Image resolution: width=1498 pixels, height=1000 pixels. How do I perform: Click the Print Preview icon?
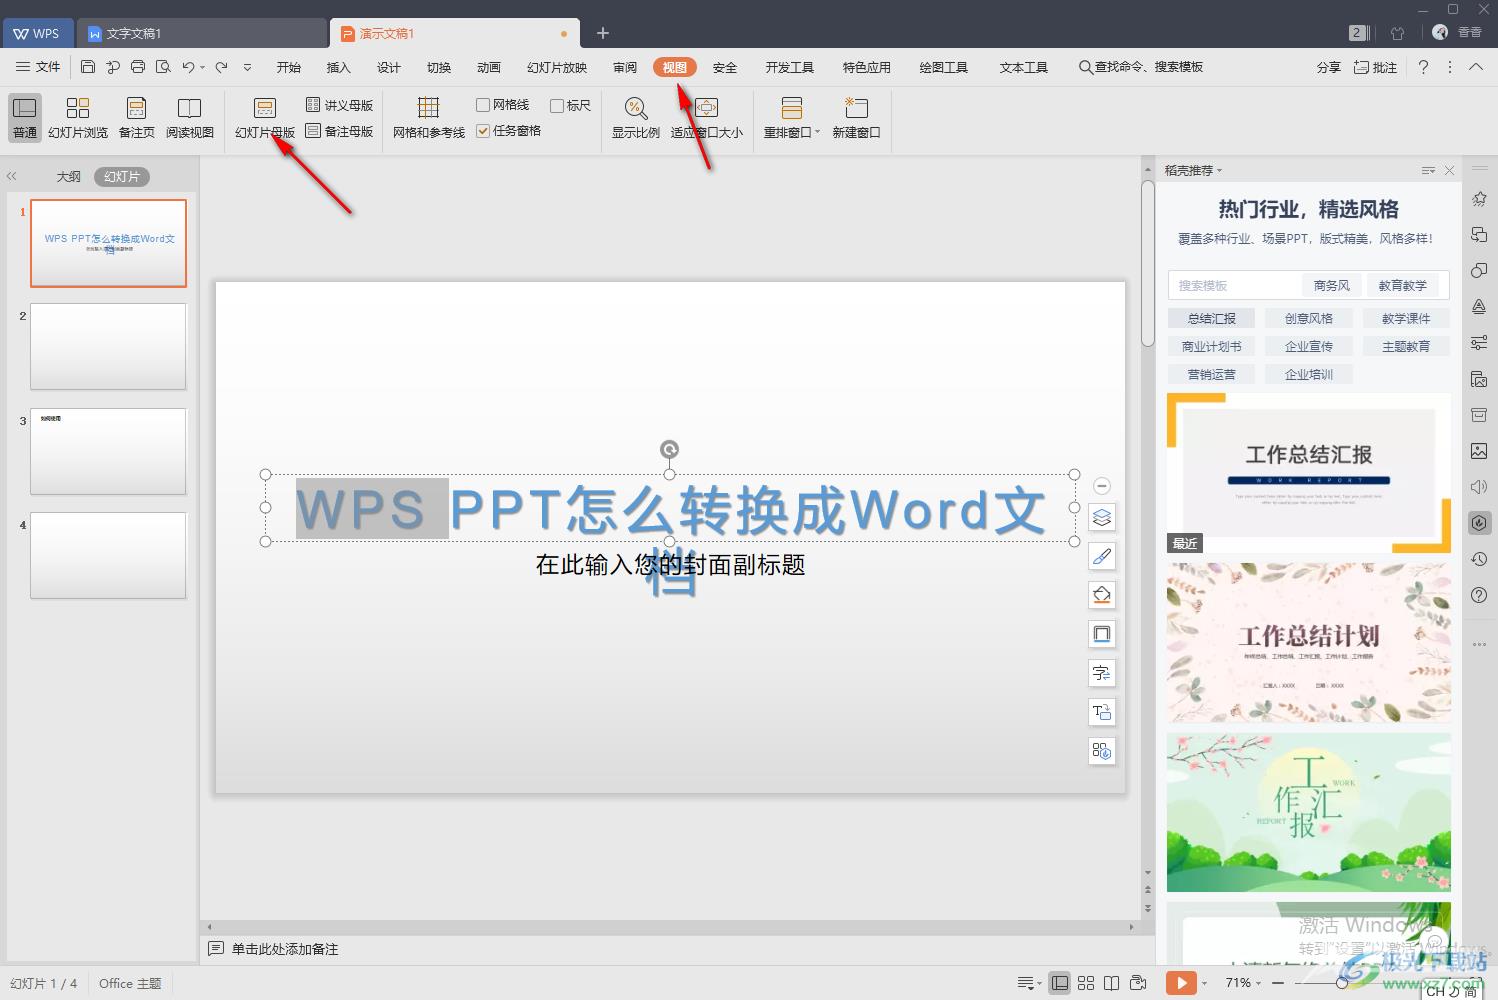163,67
